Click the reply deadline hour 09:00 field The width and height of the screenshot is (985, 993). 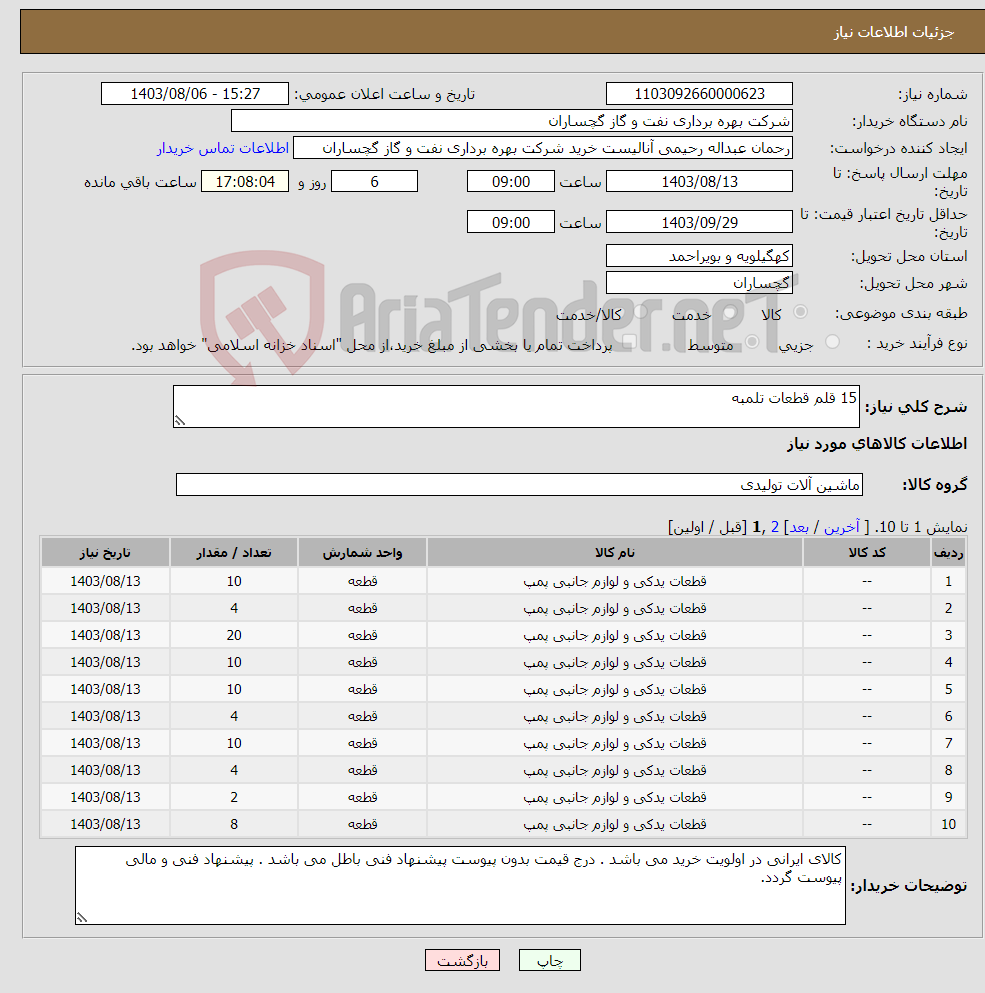[x=511, y=182]
